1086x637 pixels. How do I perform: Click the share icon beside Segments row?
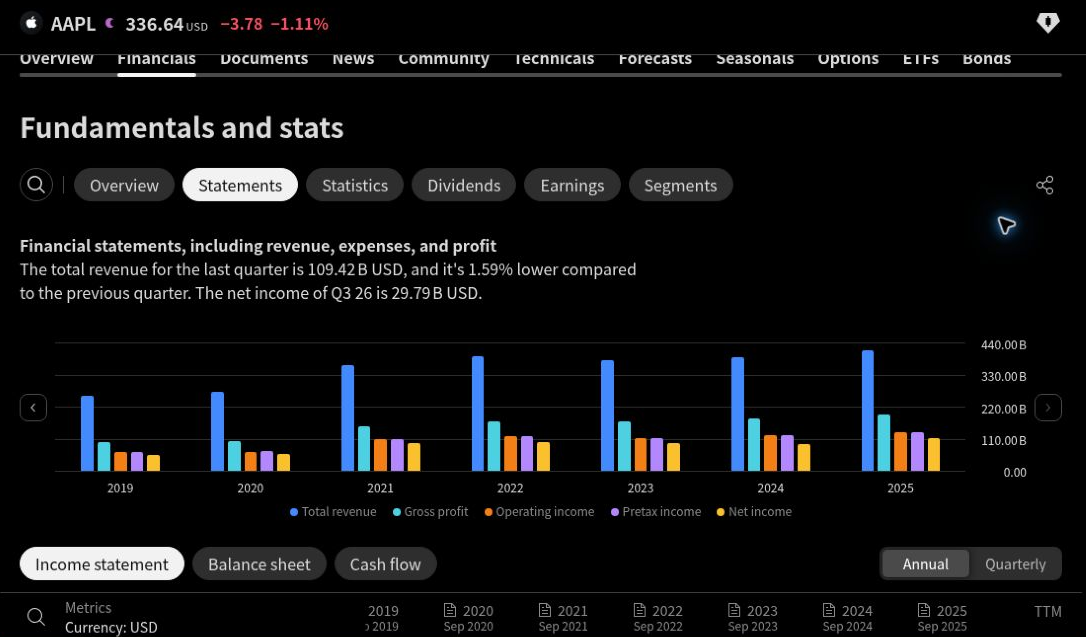coord(1044,185)
